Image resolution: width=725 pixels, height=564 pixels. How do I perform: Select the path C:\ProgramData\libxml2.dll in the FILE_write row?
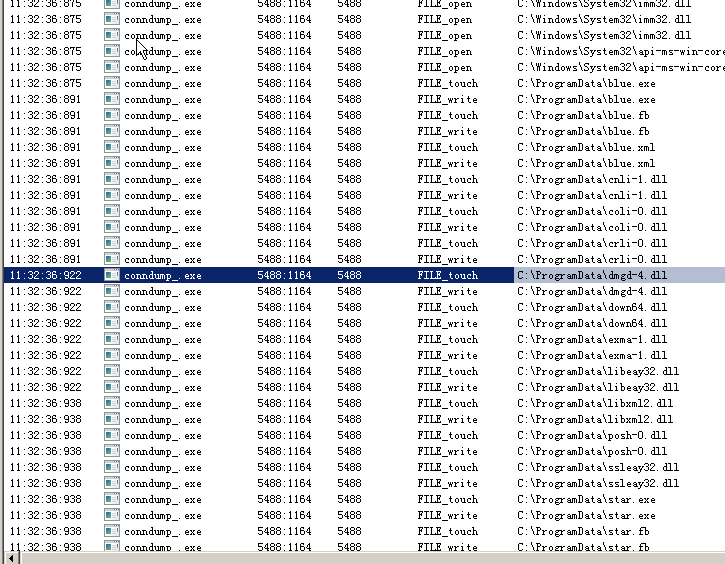[595, 419]
